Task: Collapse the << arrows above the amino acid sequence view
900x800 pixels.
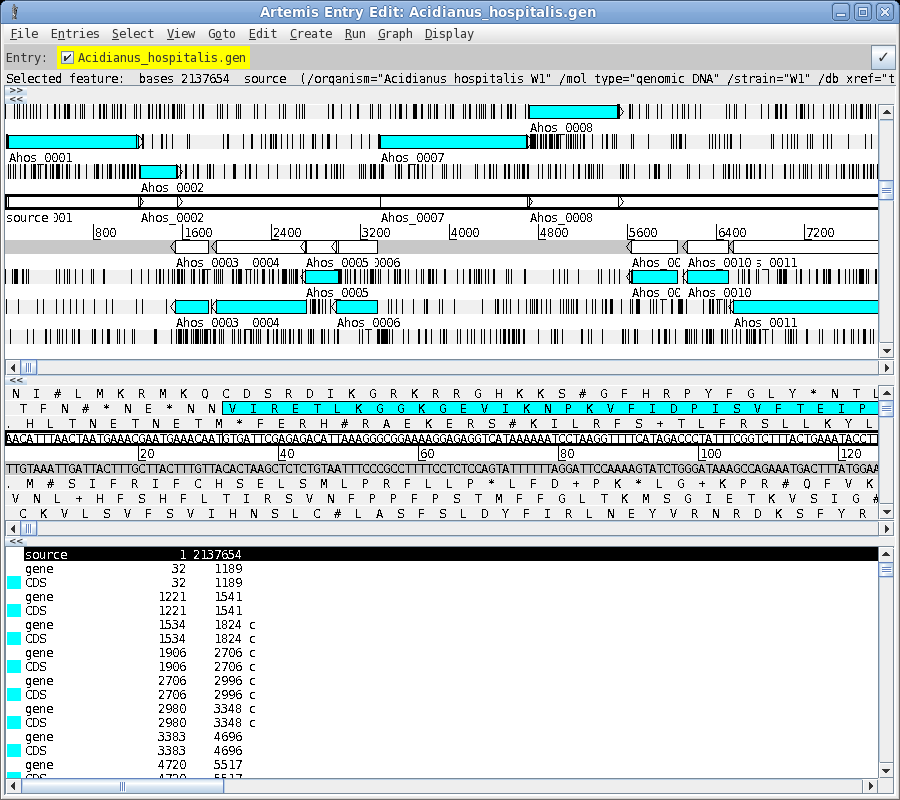Action: click(16, 380)
